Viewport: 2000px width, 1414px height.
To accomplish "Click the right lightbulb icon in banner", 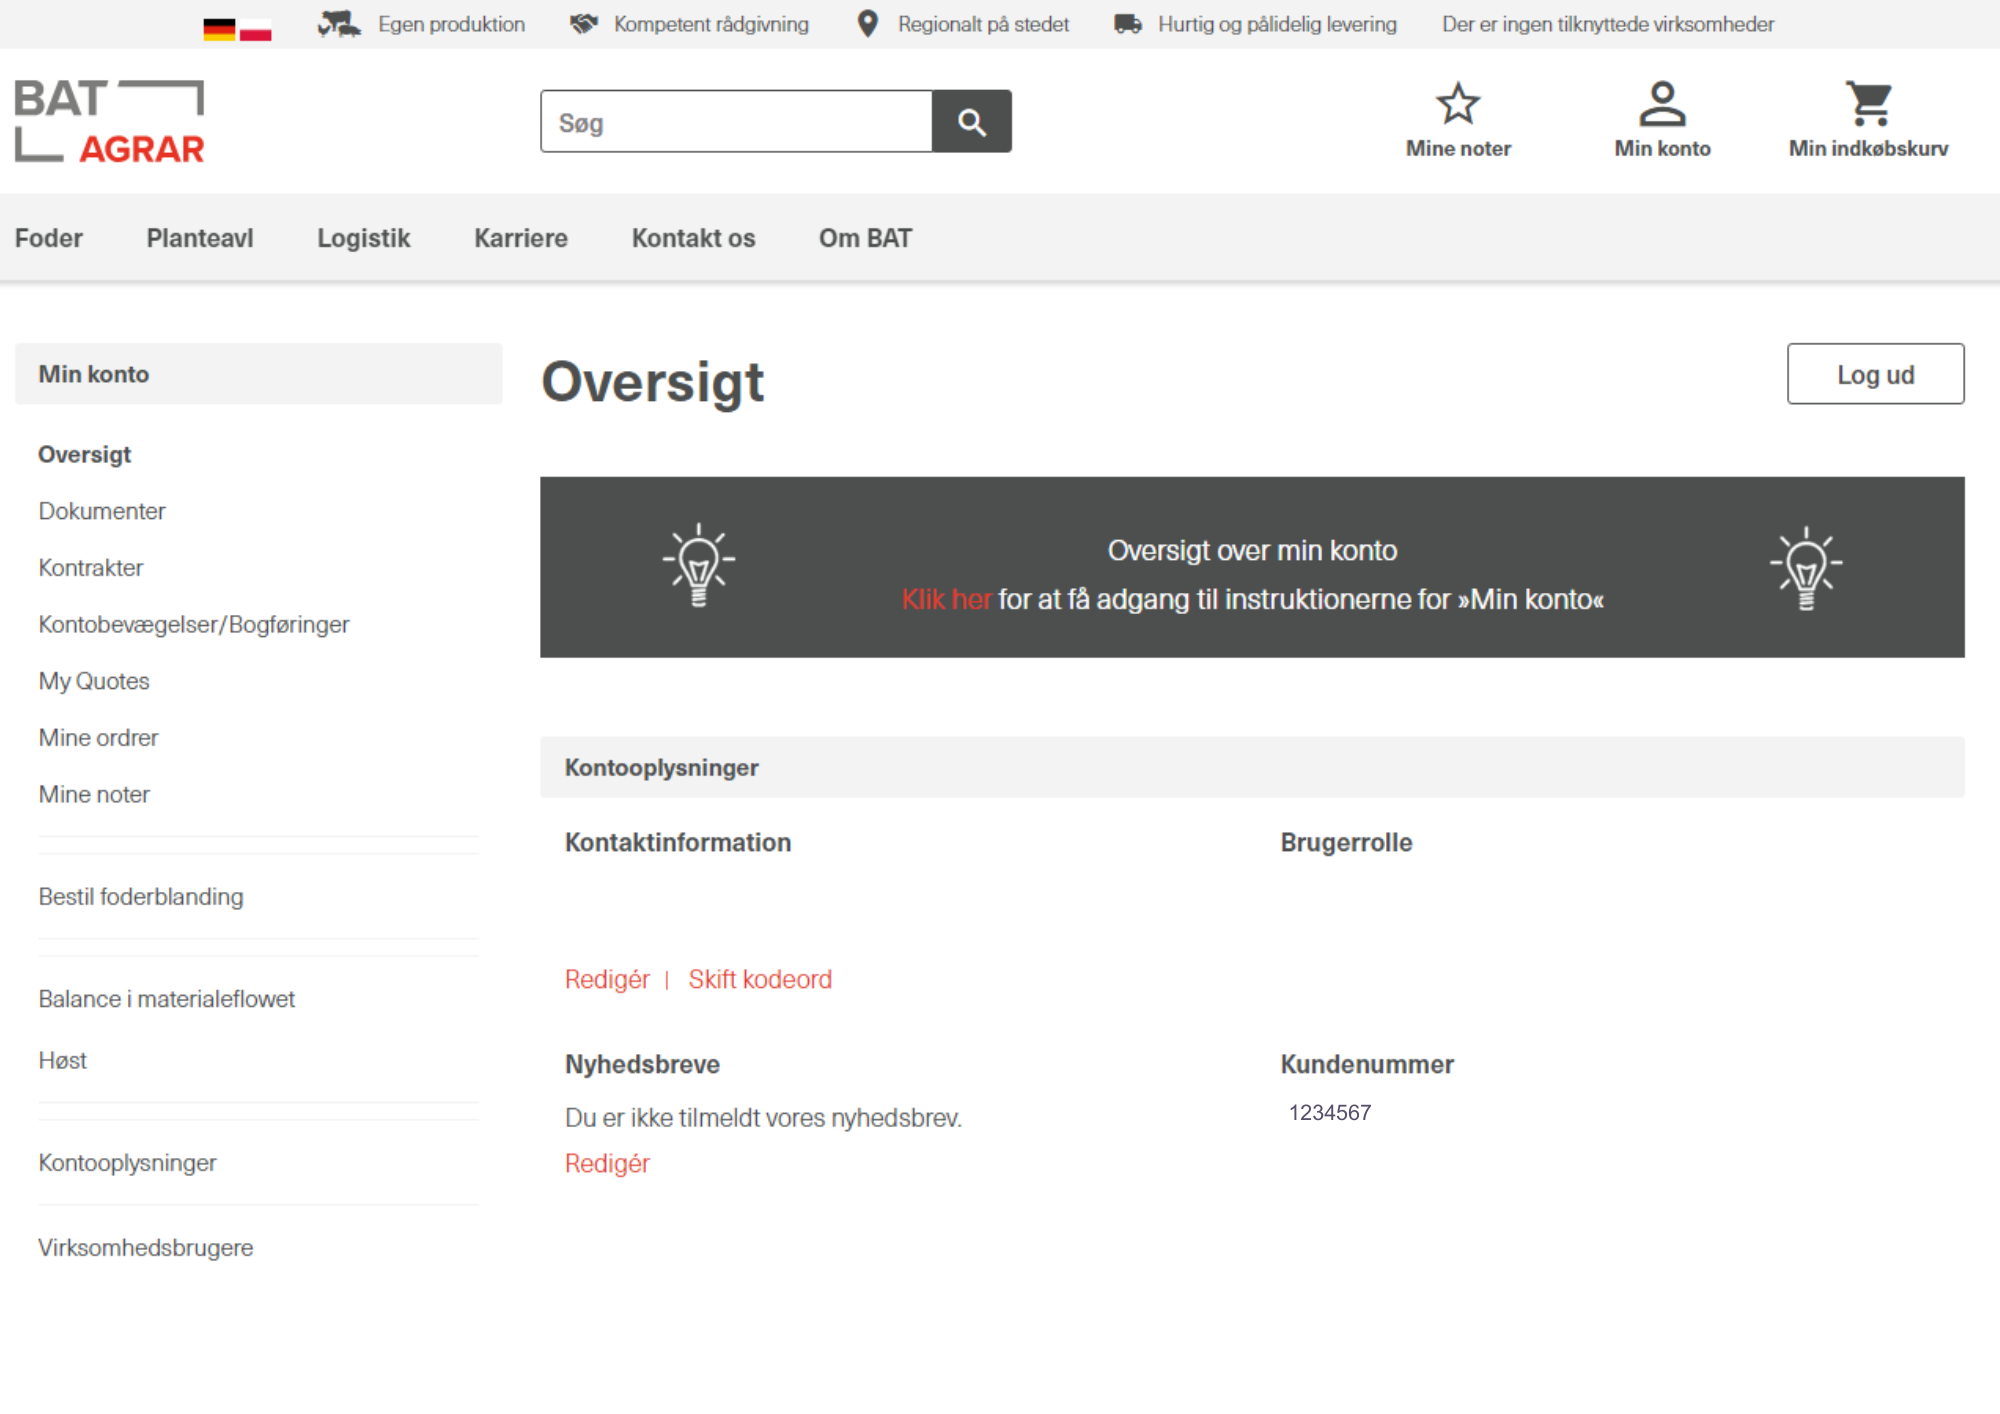I will (1805, 568).
